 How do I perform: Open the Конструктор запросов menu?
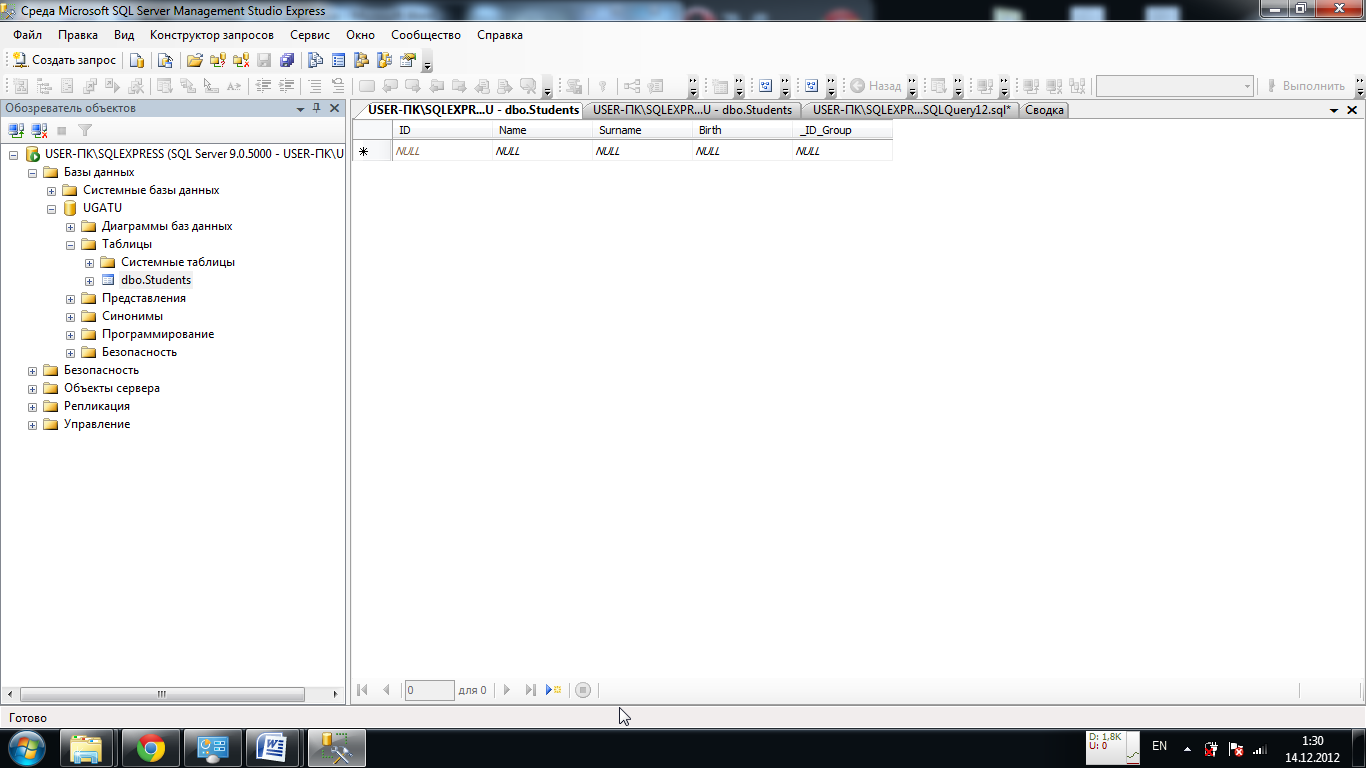coord(212,35)
